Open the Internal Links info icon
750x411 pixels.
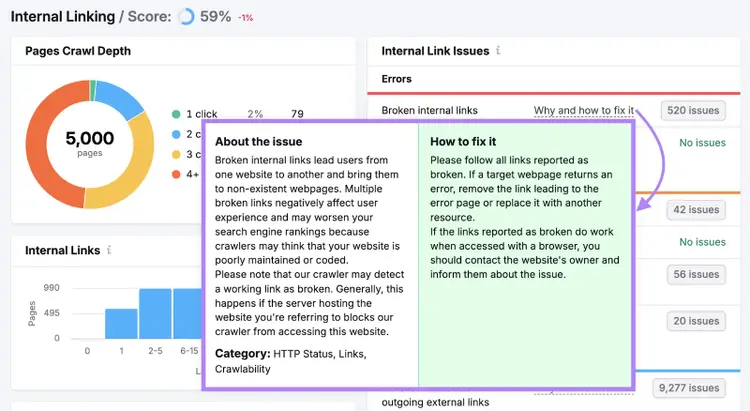coord(109,250)
